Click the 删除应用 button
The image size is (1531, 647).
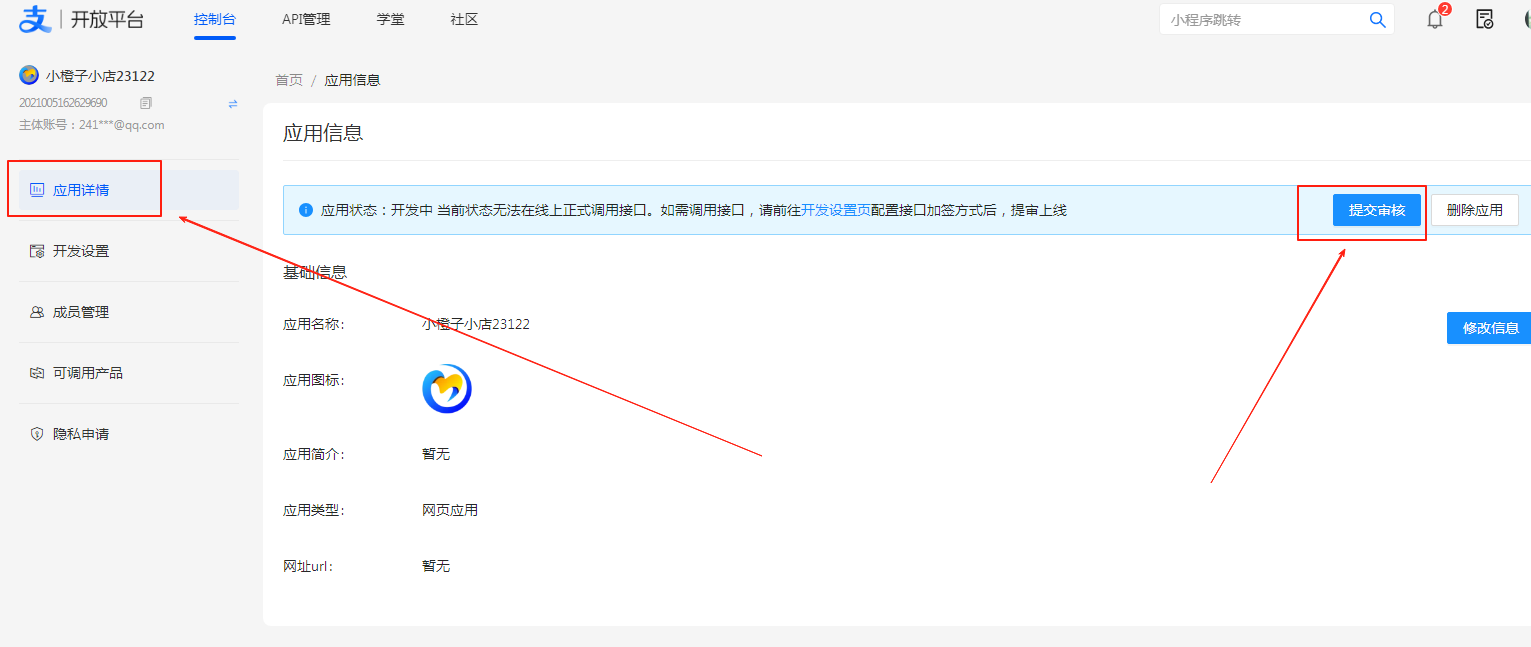tap(1475, 210)
